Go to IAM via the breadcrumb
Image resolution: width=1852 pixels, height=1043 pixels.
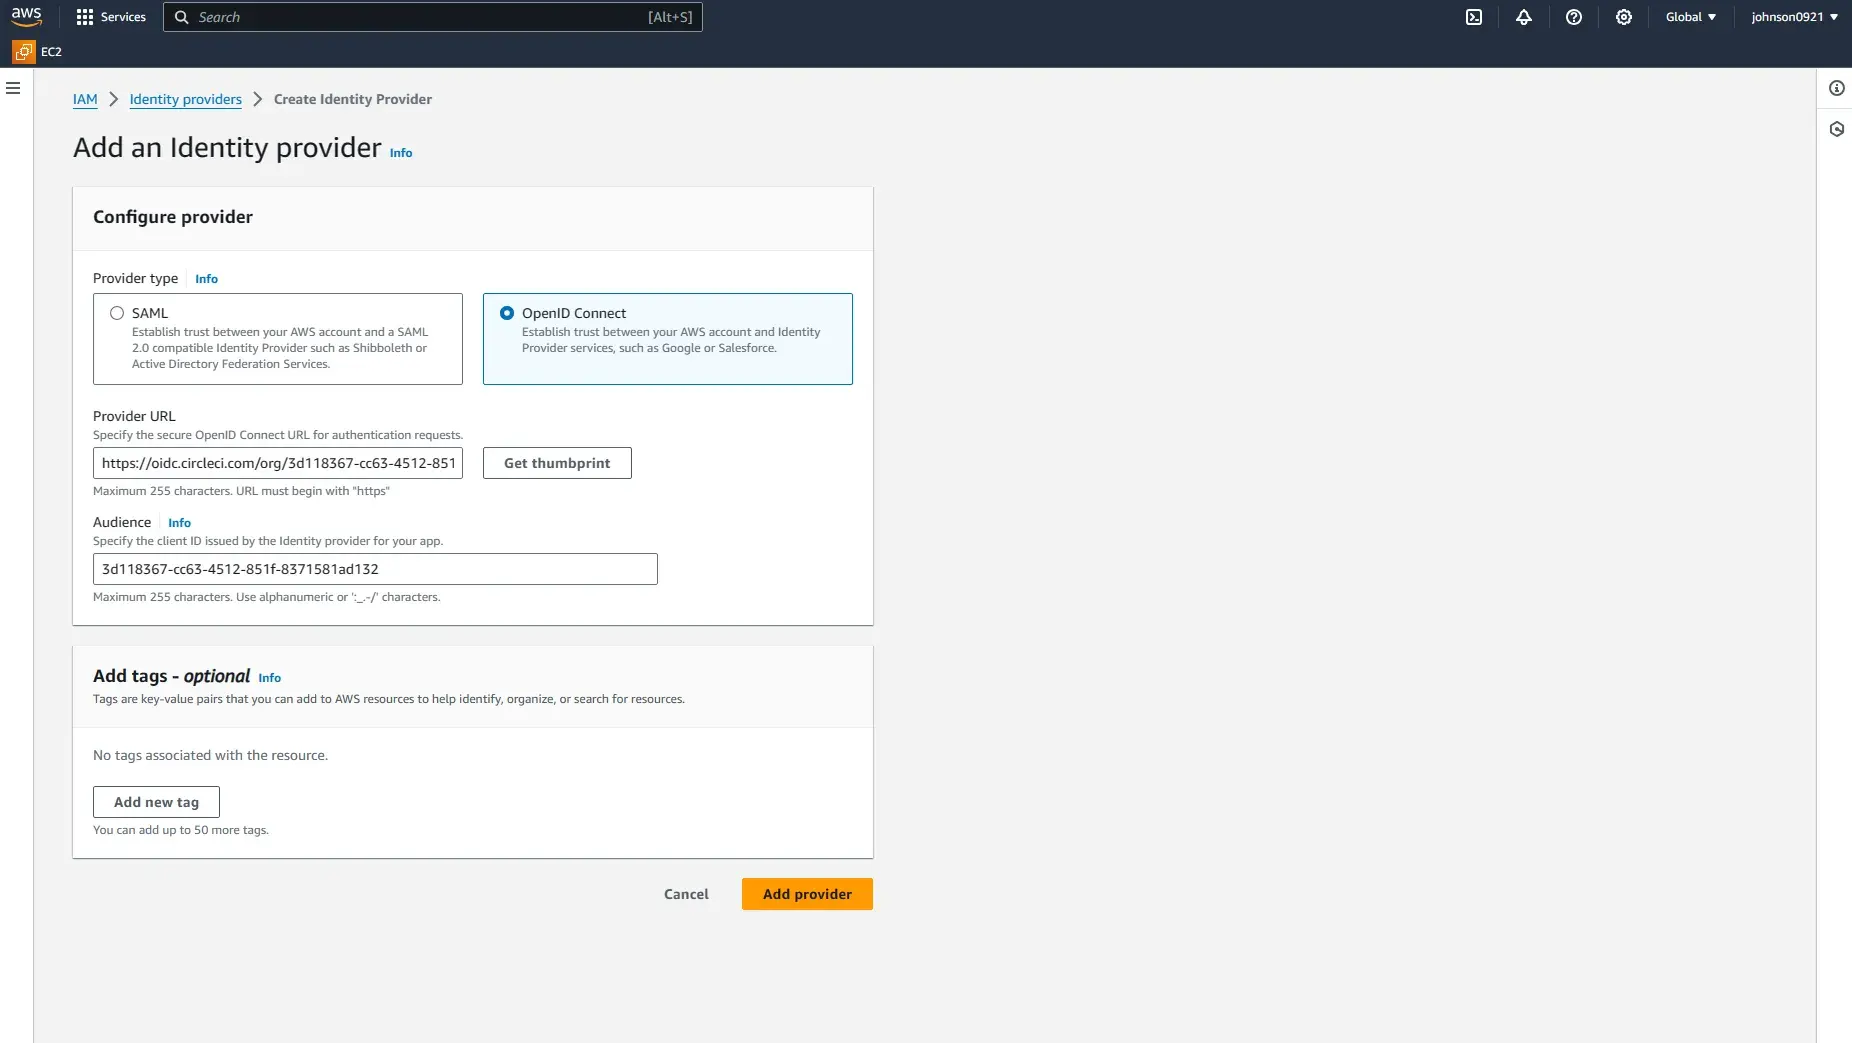click(86, 99)
